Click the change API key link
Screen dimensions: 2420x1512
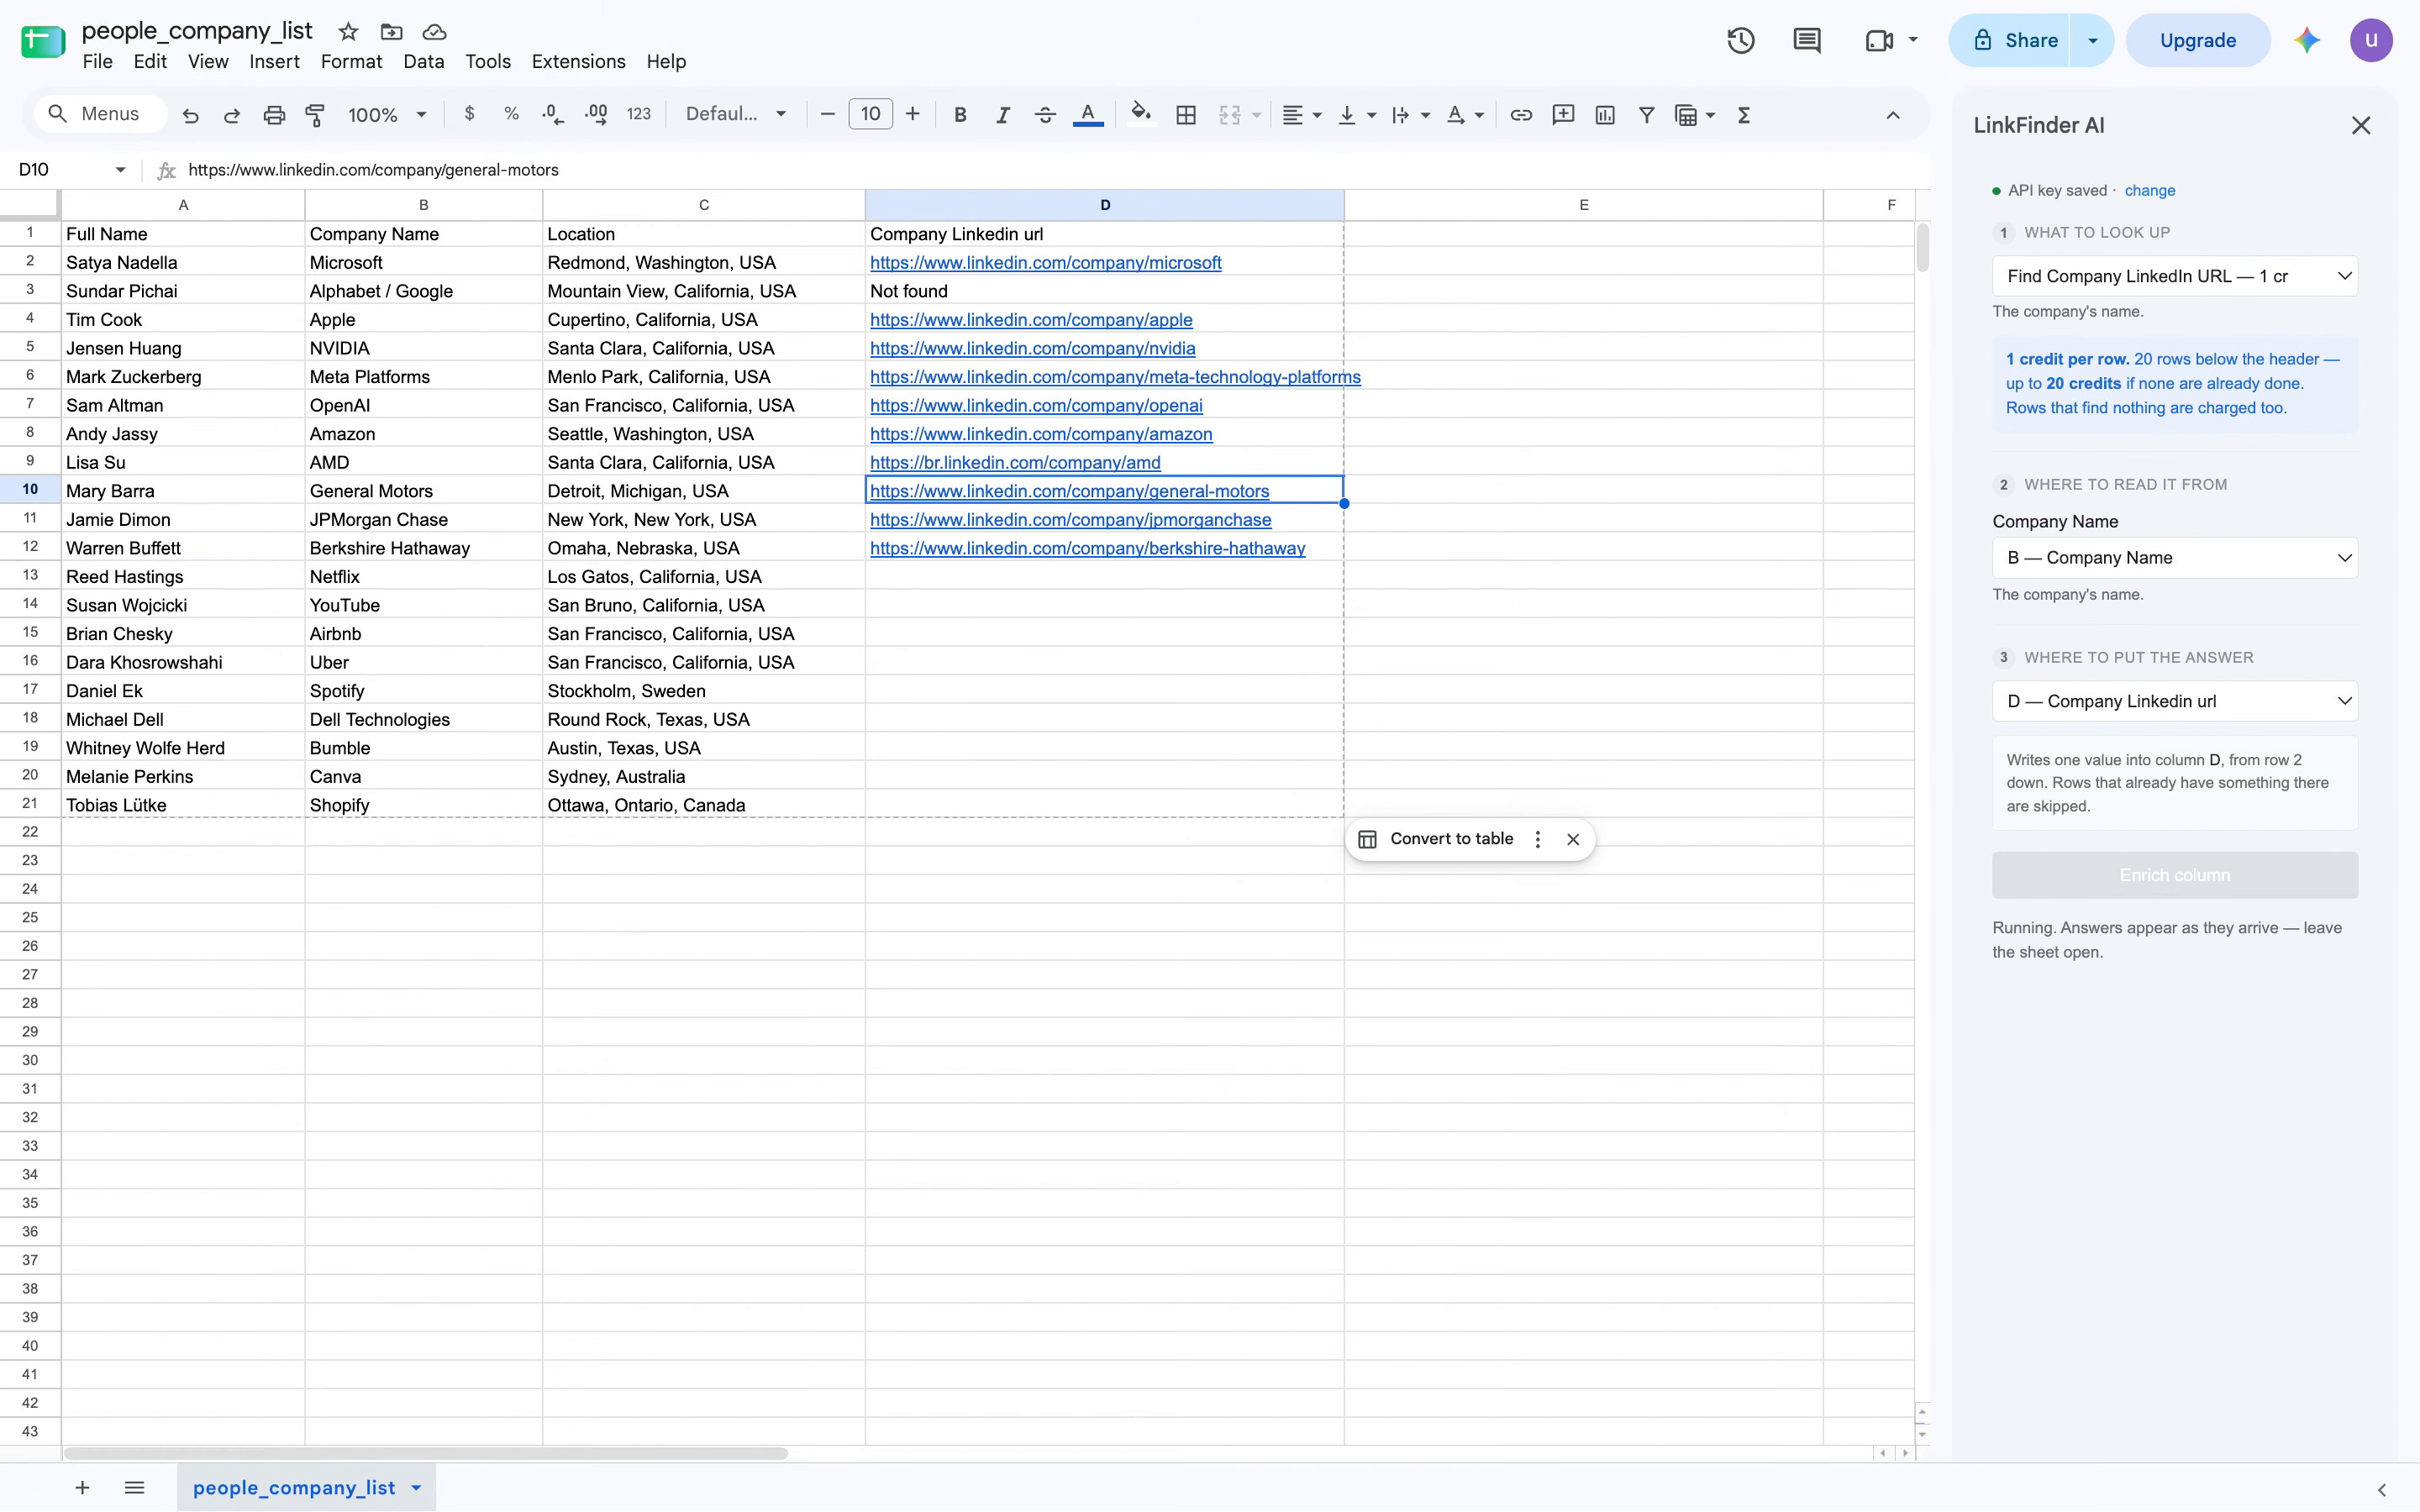2149,191
